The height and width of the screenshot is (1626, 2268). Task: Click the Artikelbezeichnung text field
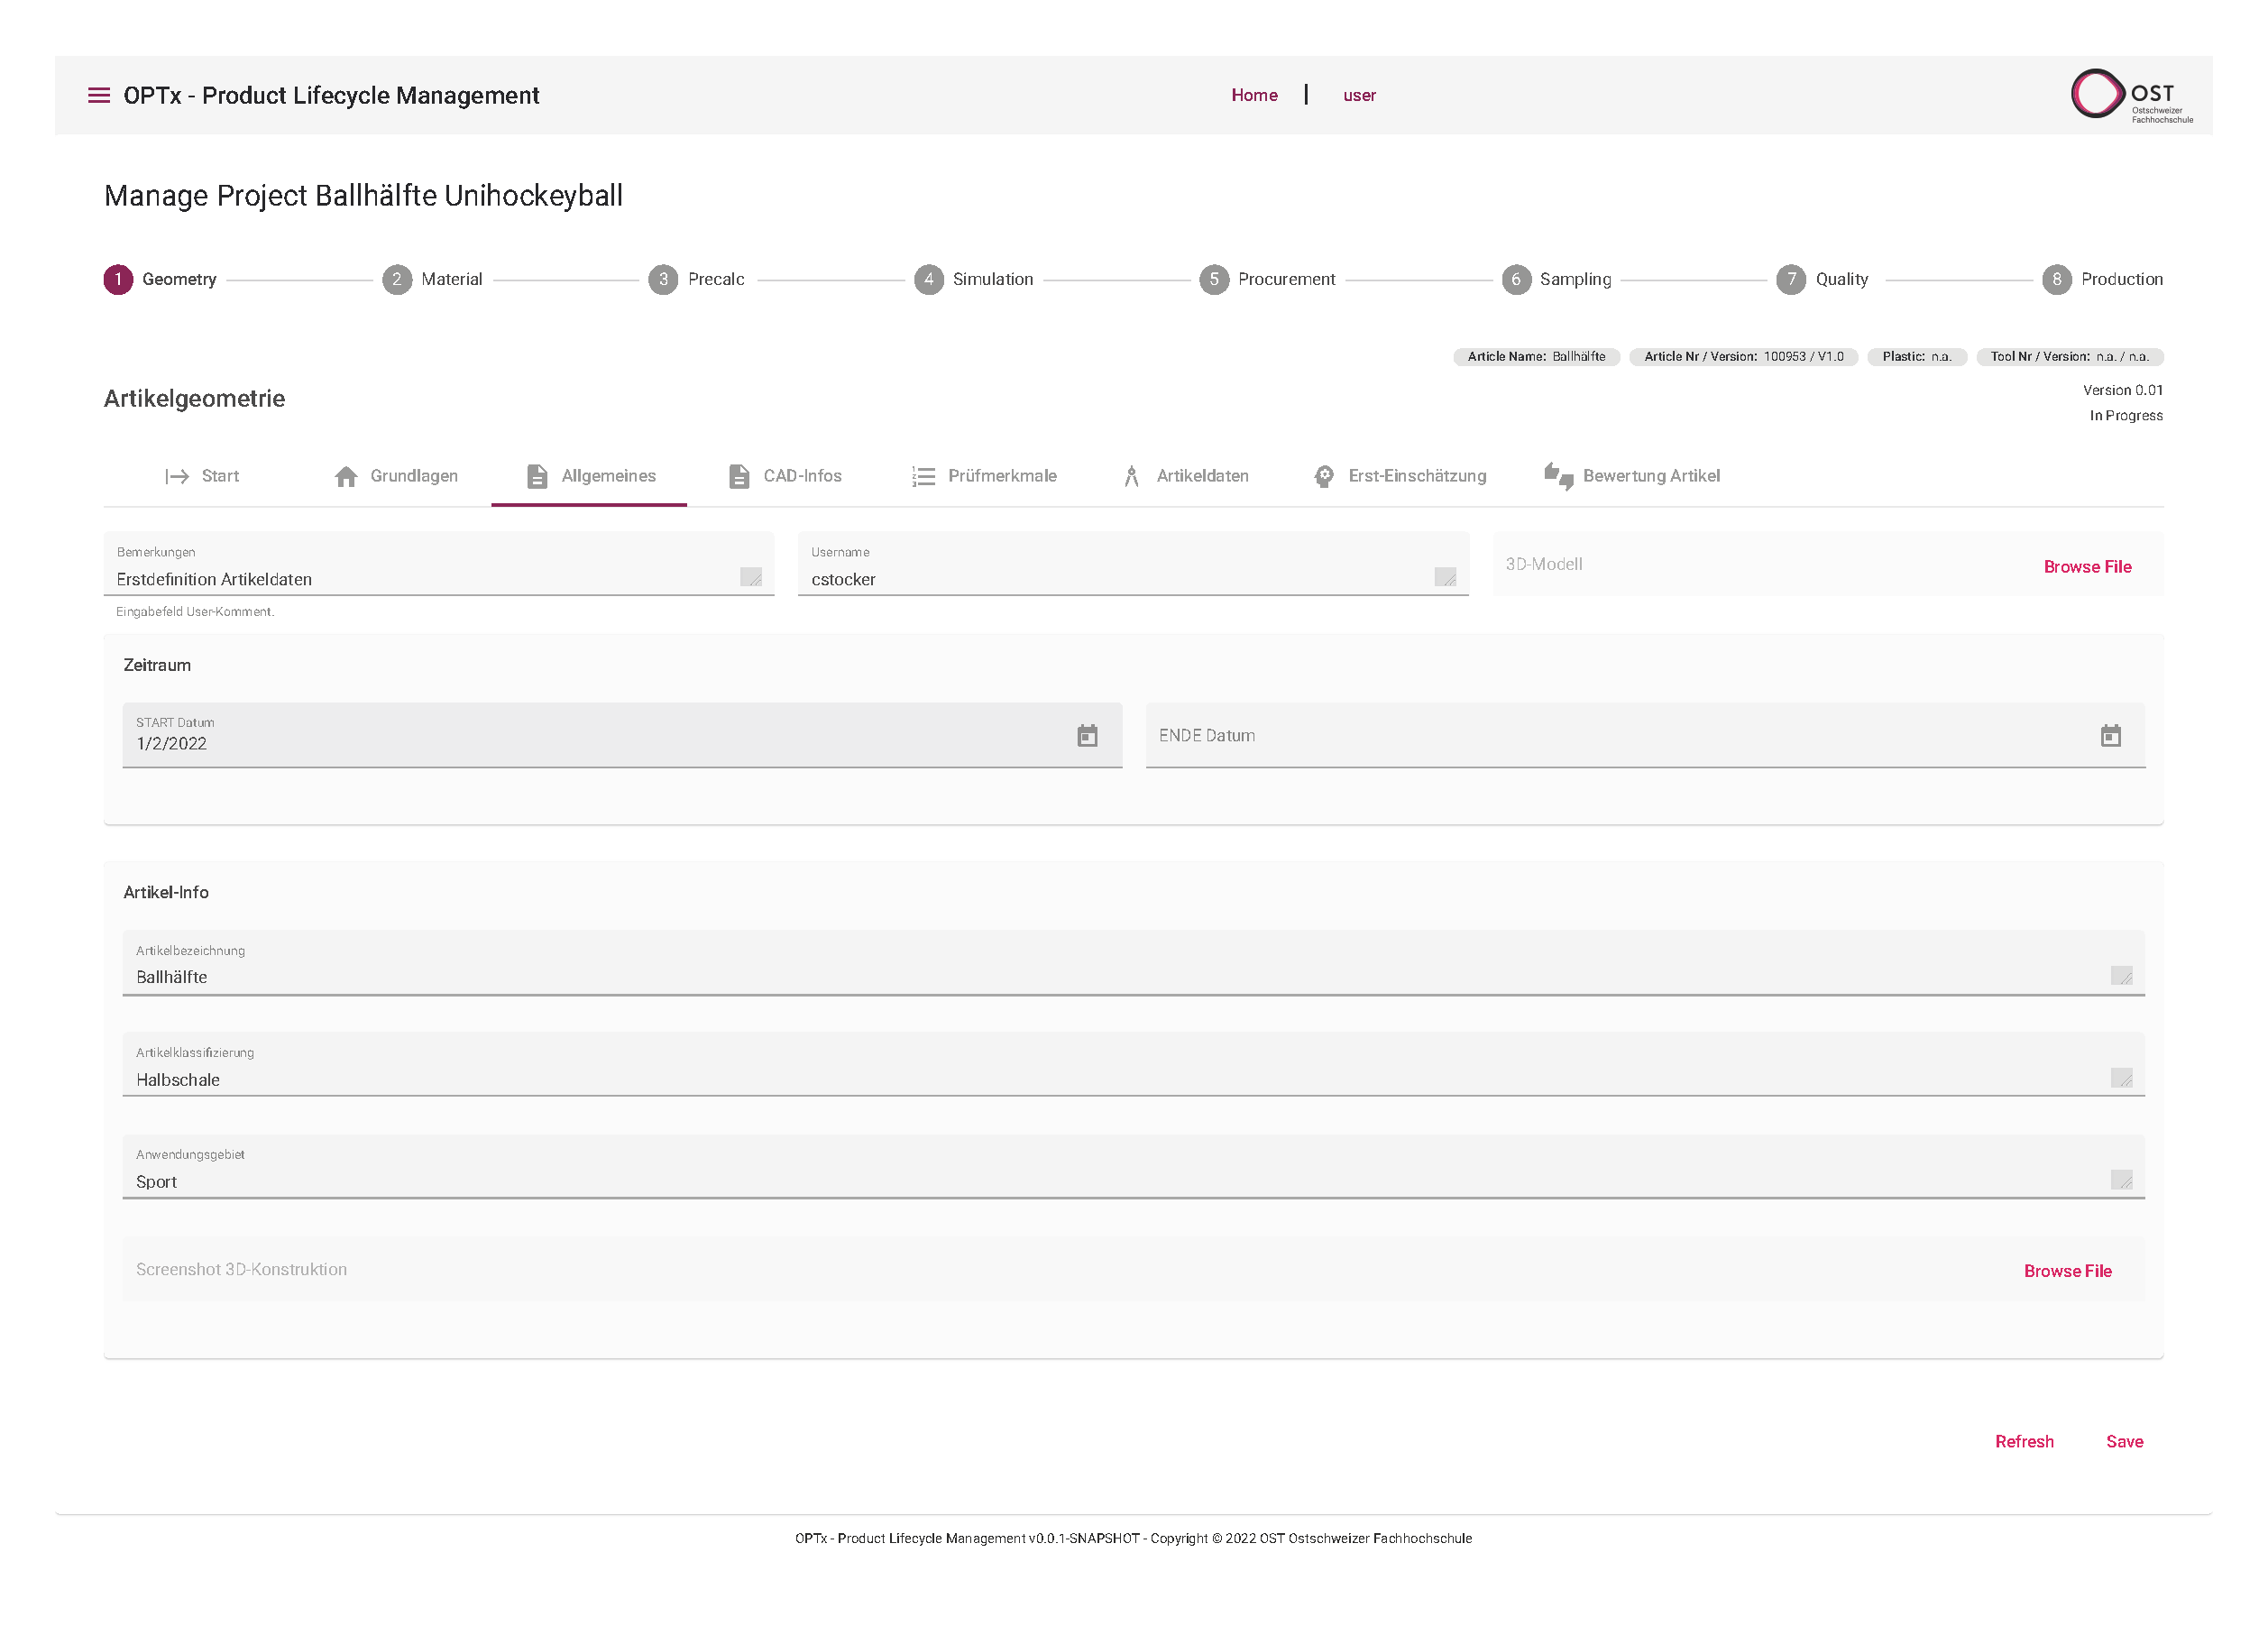click(x=1100, y=977)
